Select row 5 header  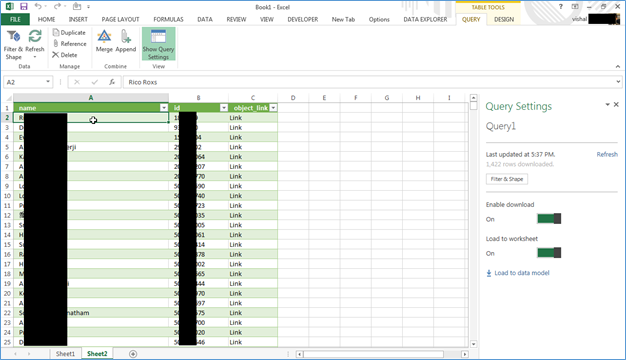click(7, 147)
